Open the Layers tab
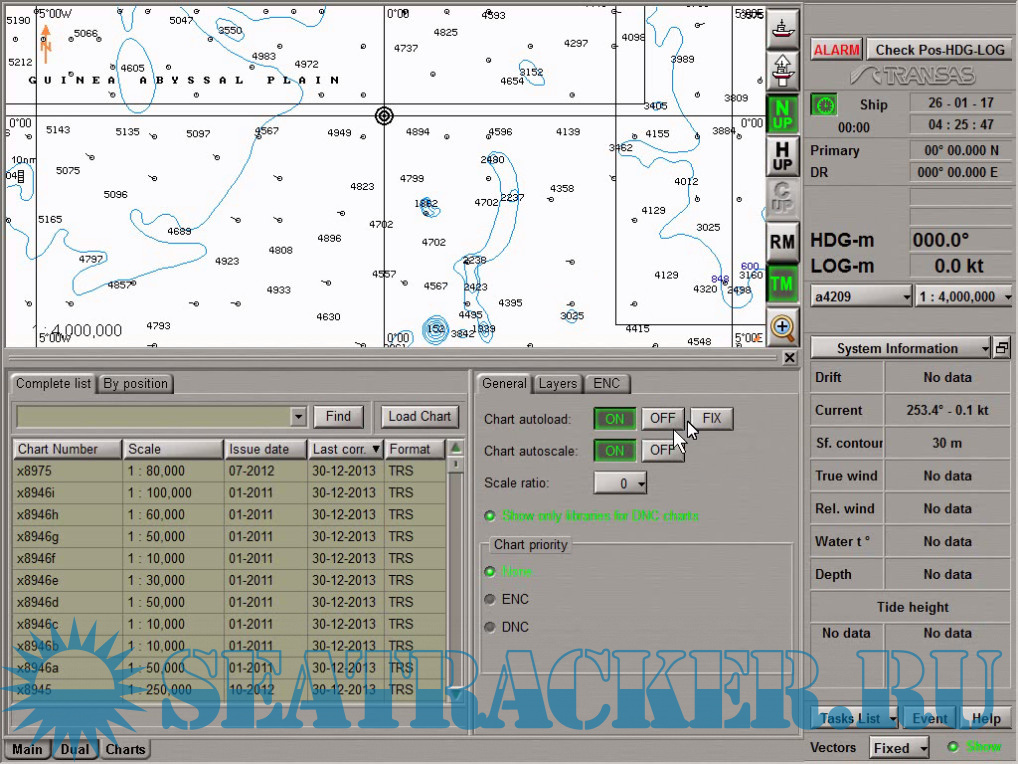This screenshot has height=764, width=1018. pyautogui.click(x=557, y=383)
